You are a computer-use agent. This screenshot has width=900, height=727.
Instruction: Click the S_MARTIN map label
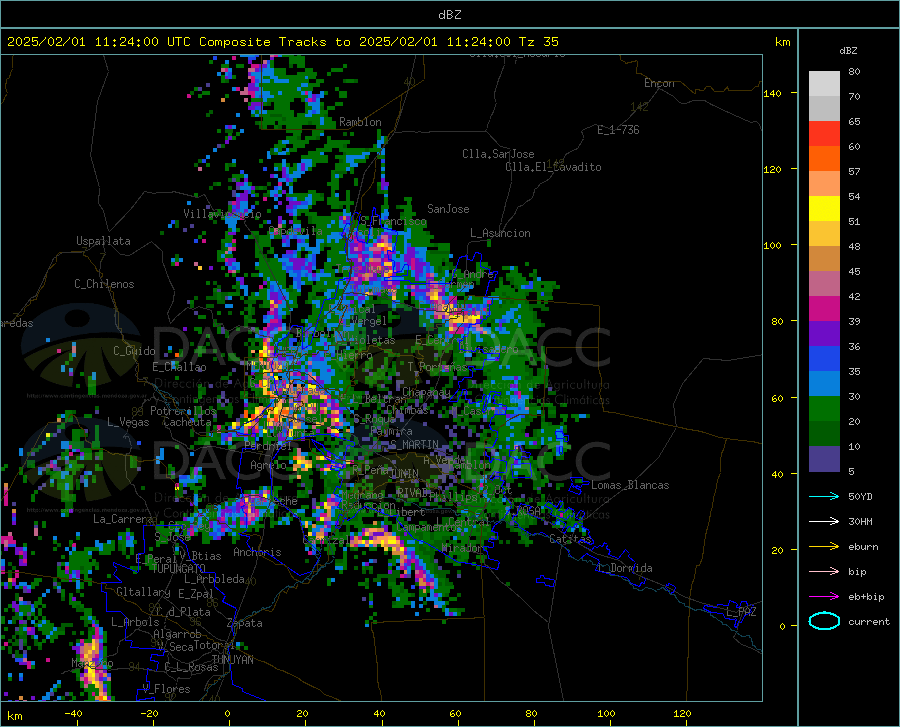(x=414, y=445)
